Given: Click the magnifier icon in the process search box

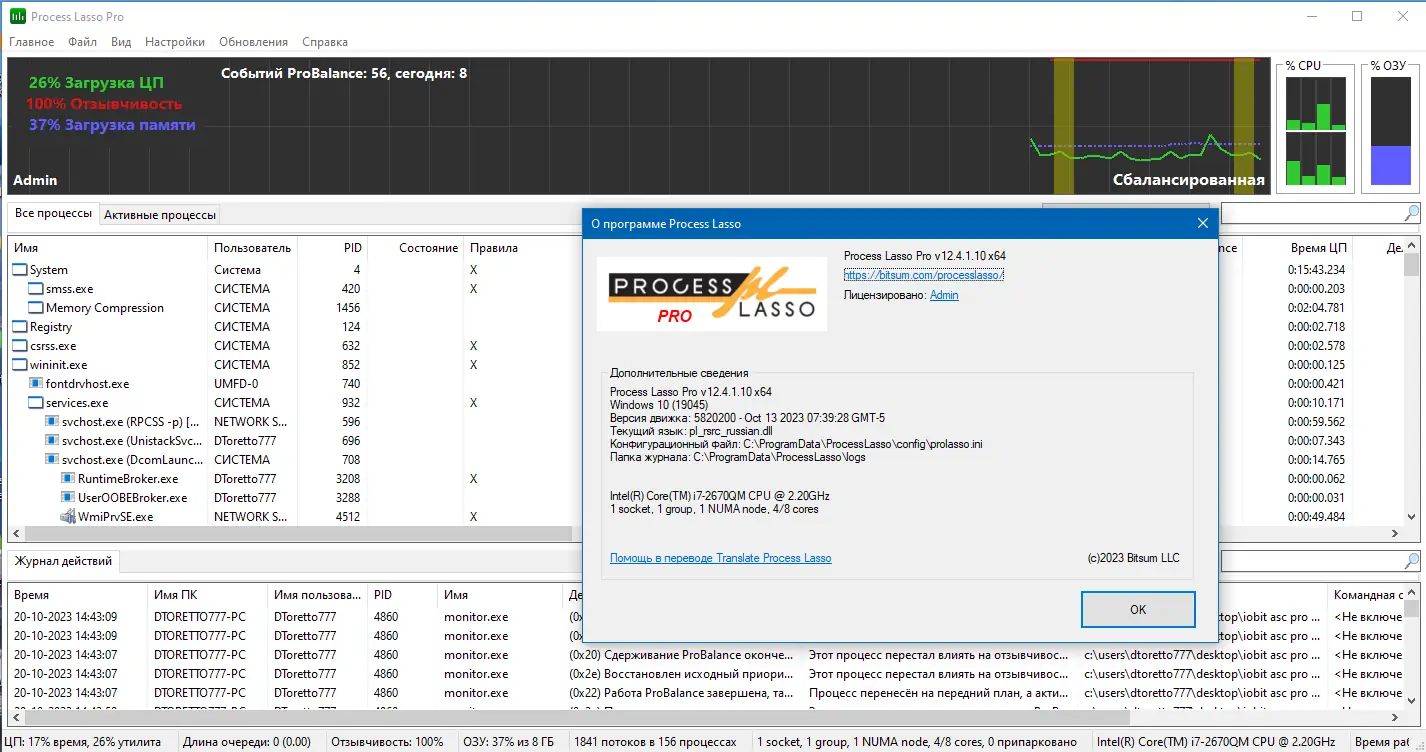Looking at the screenshot, I should [1411, 213].
